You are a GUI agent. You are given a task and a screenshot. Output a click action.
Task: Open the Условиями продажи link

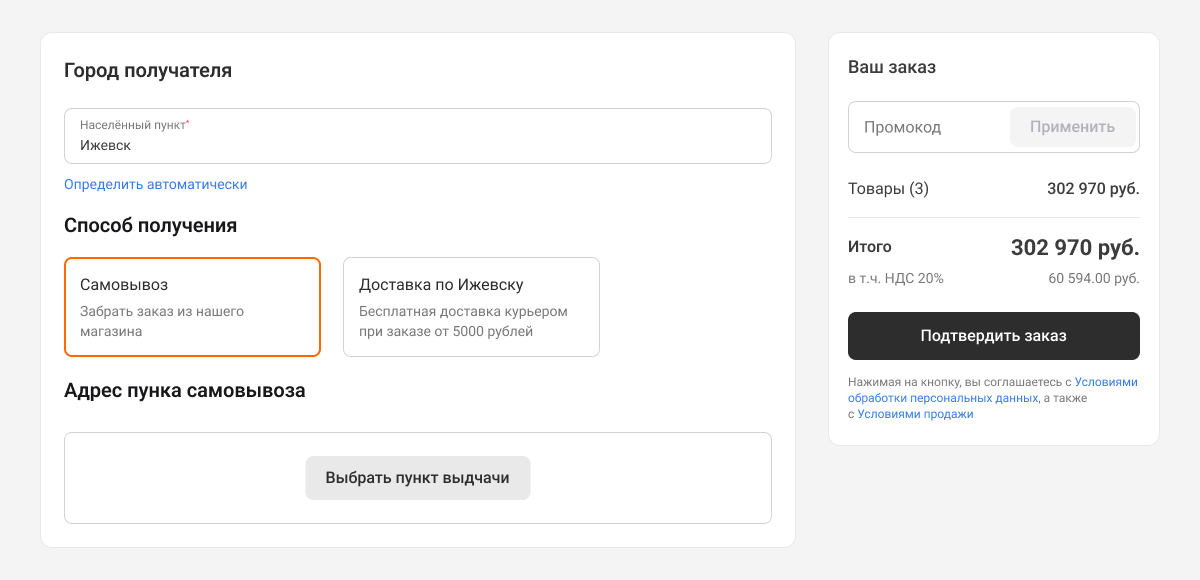click(915, 414)
